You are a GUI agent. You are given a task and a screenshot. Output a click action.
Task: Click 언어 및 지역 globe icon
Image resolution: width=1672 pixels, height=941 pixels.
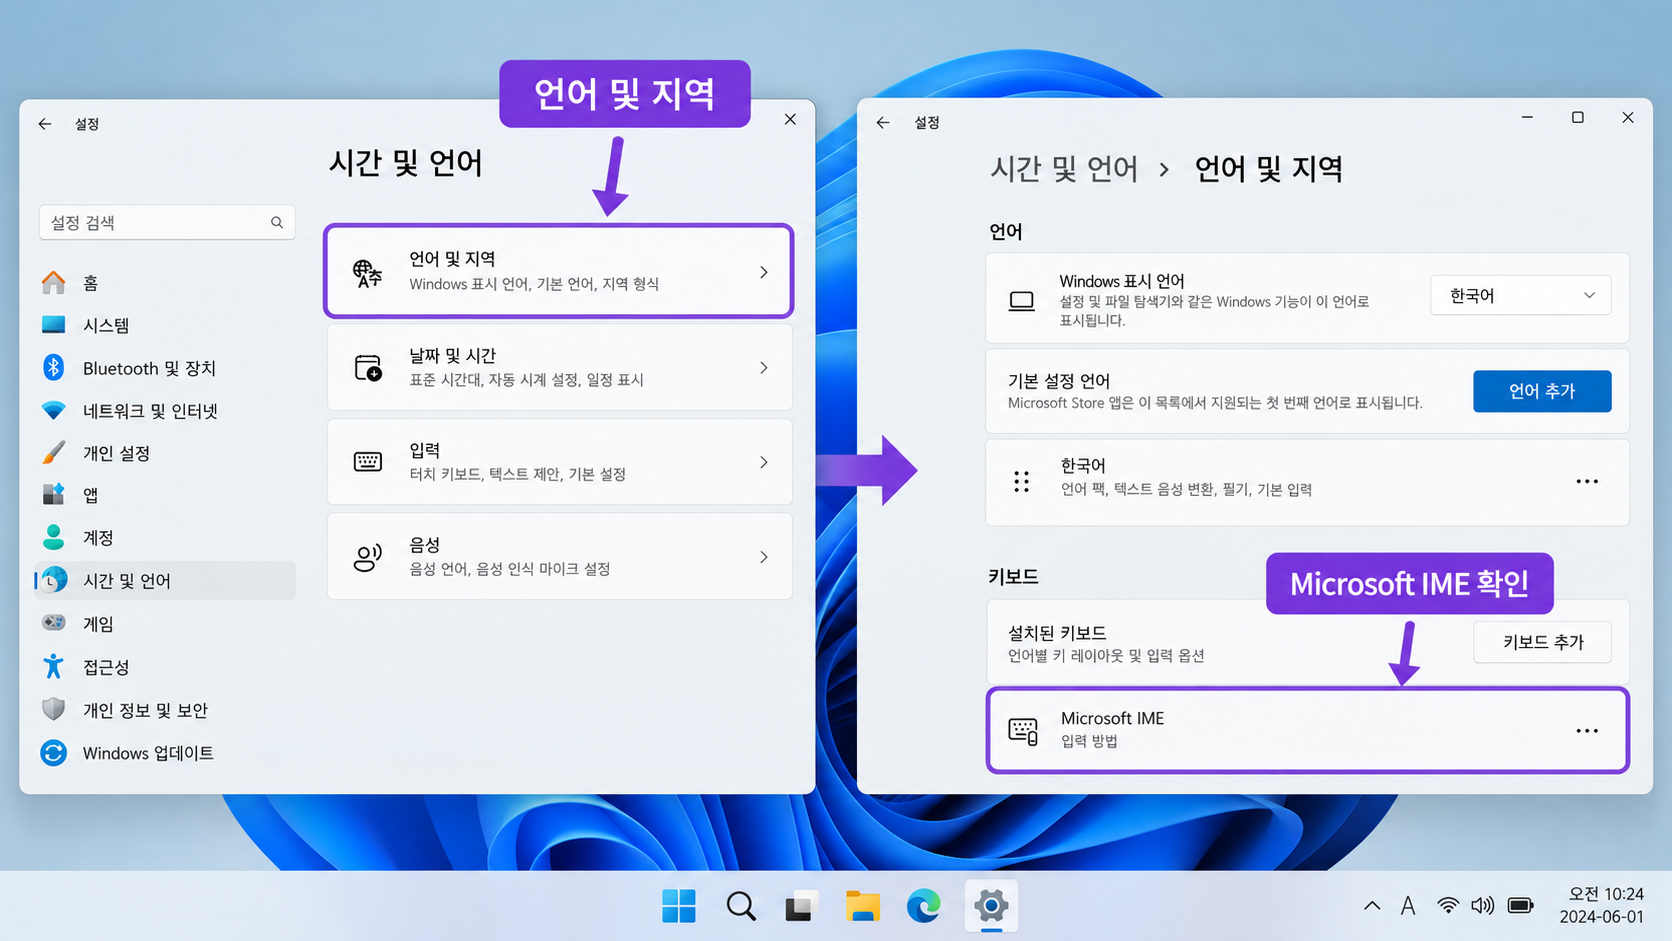(x=367, y=272)
